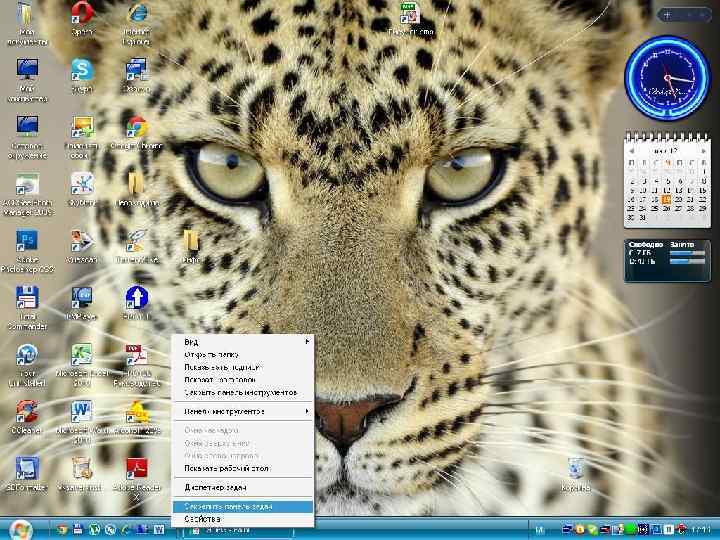Click the Windows Start orb
The width and height of the screenshot is (720, 540).
point(21,529)
